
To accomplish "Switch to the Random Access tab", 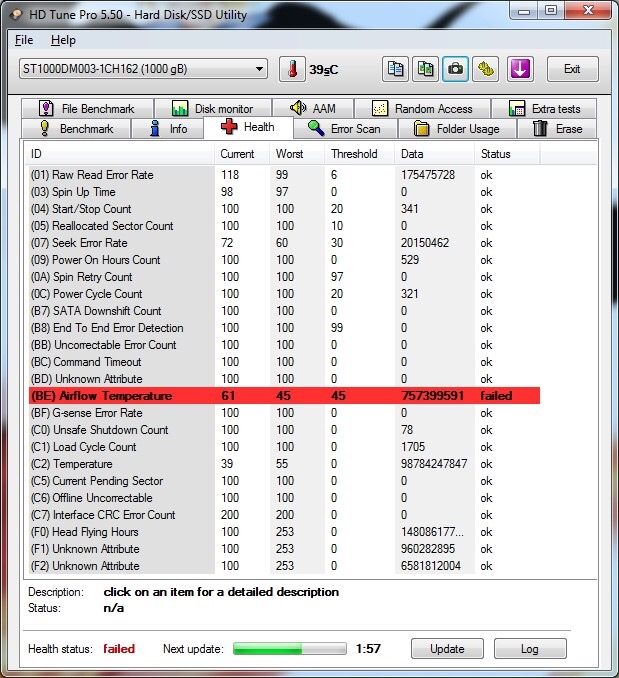I will (422, 109).
